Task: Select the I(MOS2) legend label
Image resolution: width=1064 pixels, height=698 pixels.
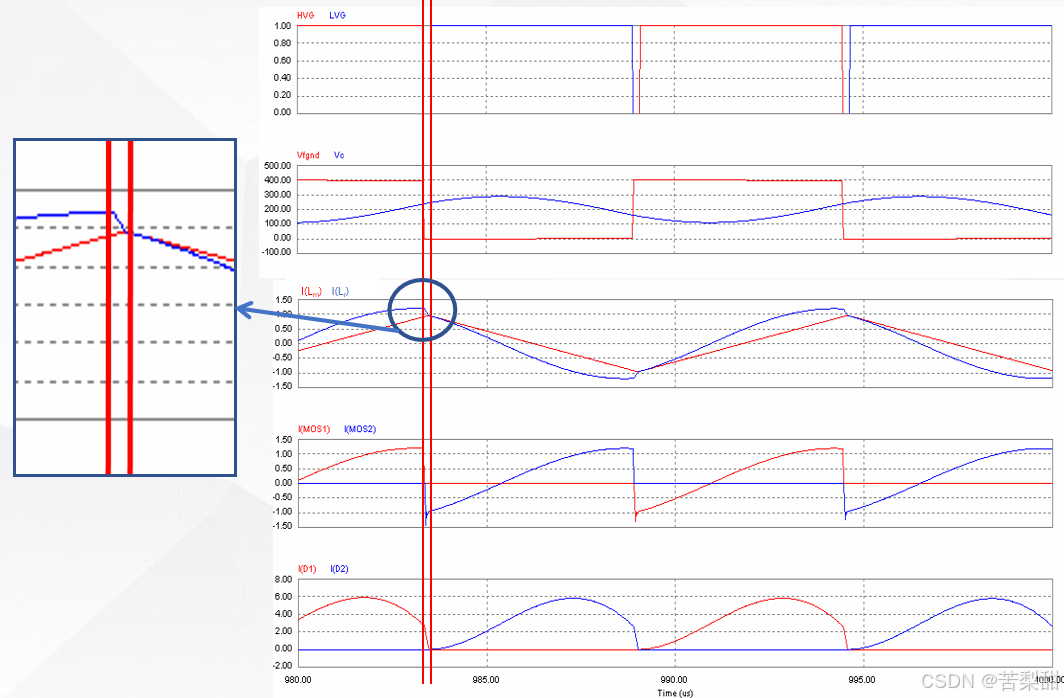Action: point(360,429)
